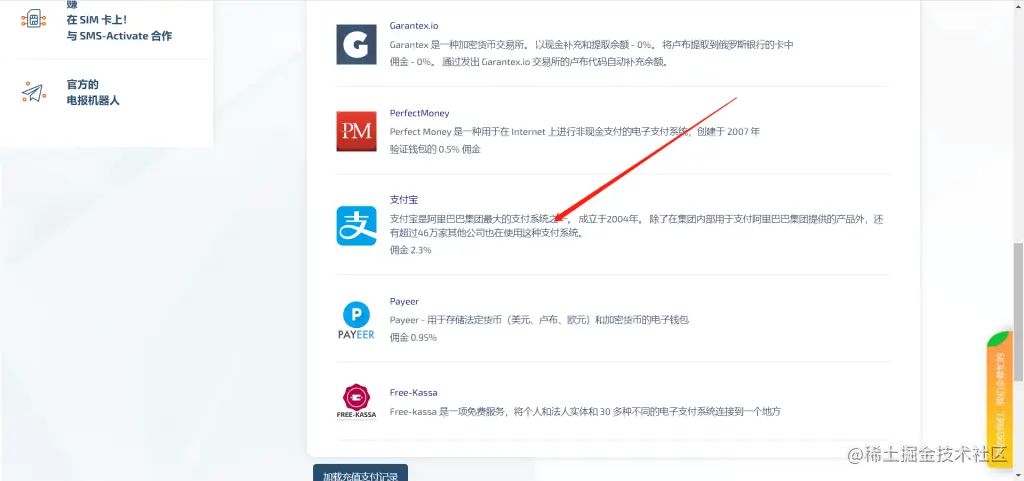
Task: Click the 加载充值支付记录 button
Action: (360, 473)
